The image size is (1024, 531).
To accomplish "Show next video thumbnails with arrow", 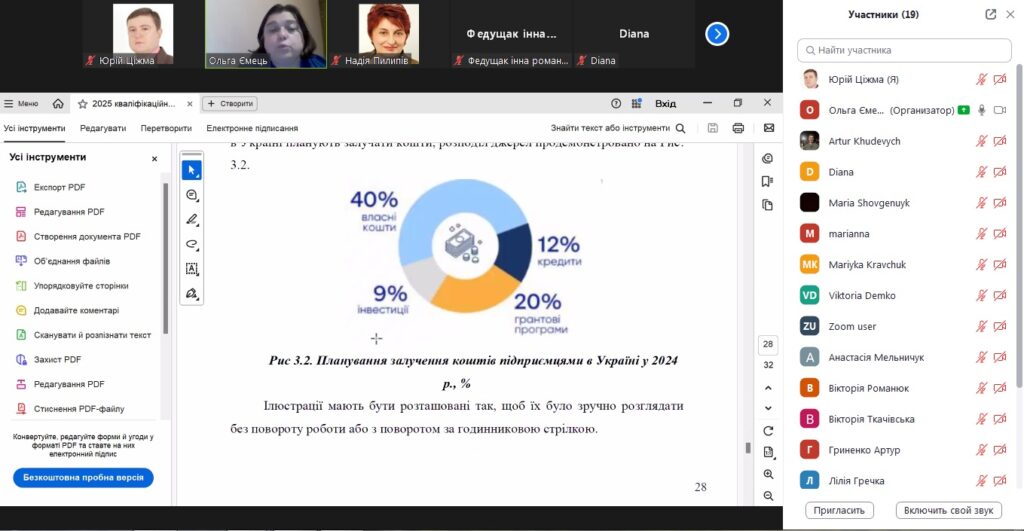I will 716,34.
